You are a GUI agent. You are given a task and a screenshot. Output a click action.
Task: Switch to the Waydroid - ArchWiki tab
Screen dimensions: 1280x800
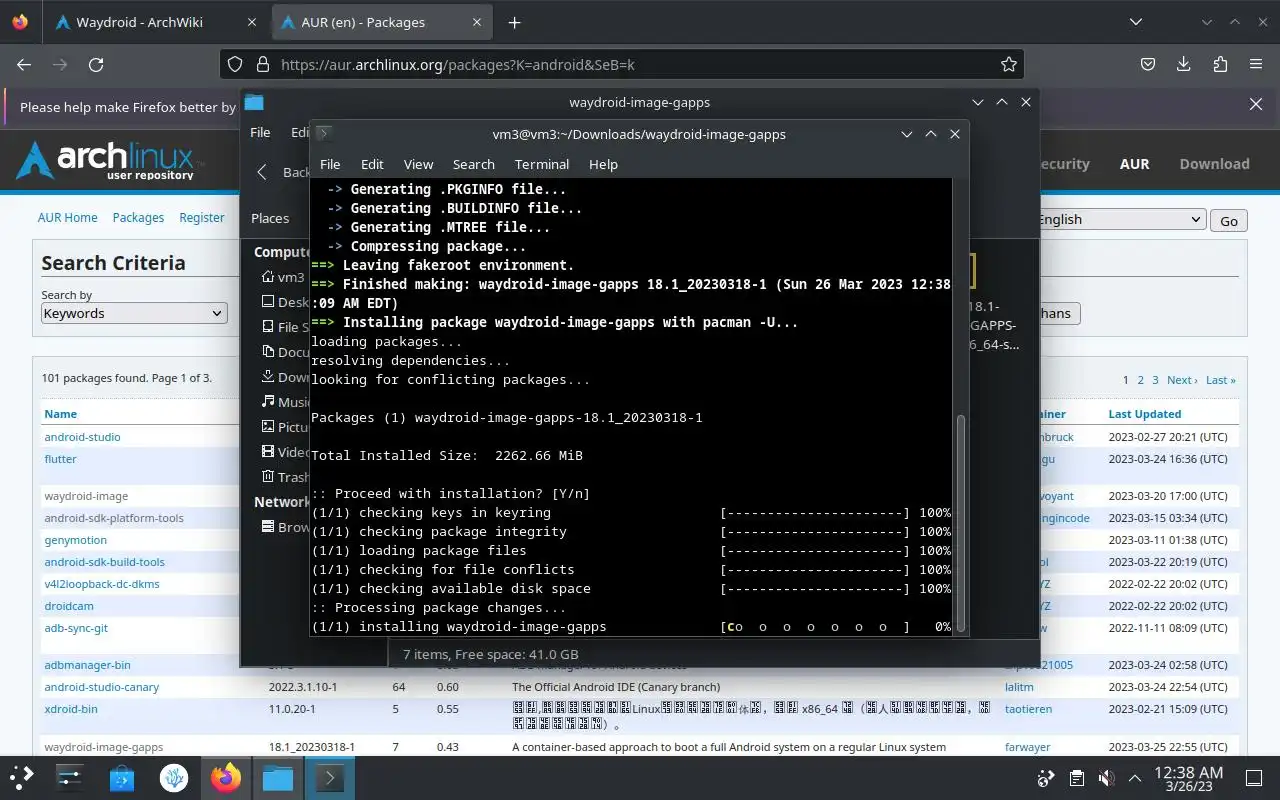[155, 22]
